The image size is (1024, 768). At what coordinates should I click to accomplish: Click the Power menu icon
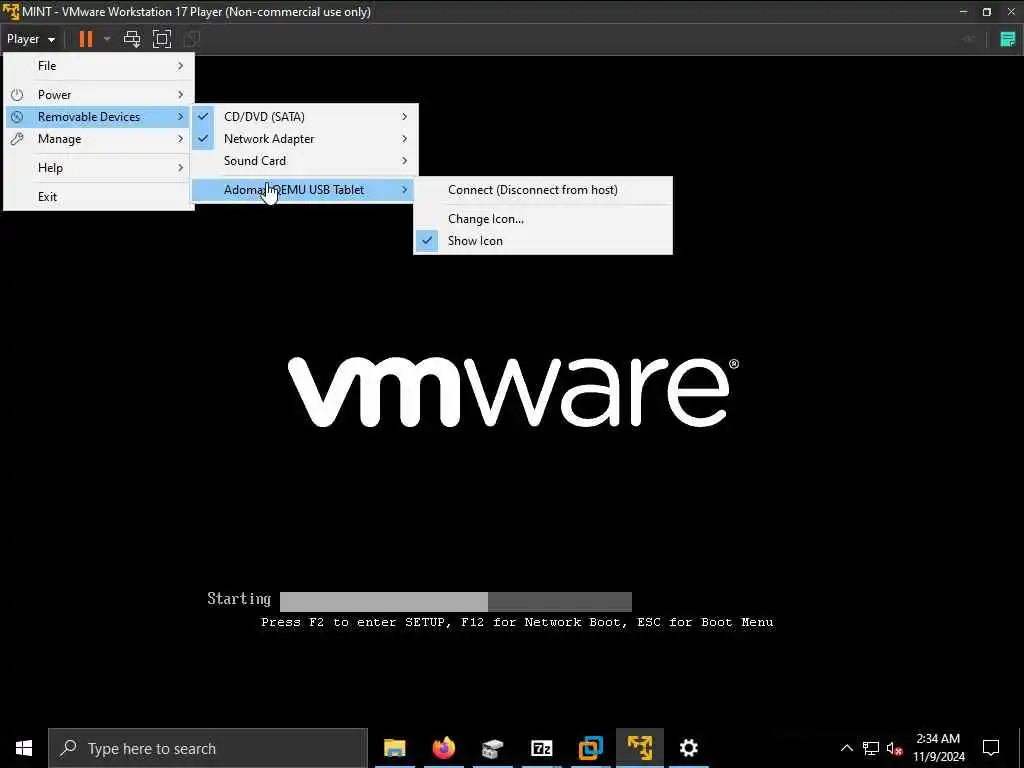click(x=17, y=95)
